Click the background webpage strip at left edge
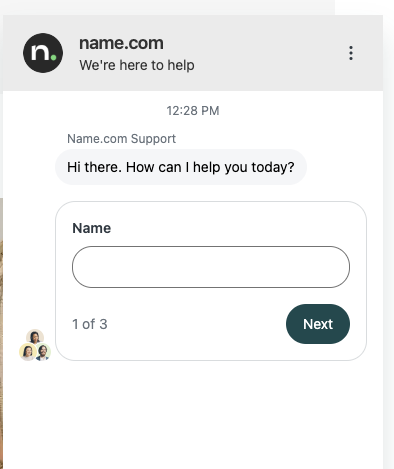This screenshot has width=394, height=469. point(1,333)
